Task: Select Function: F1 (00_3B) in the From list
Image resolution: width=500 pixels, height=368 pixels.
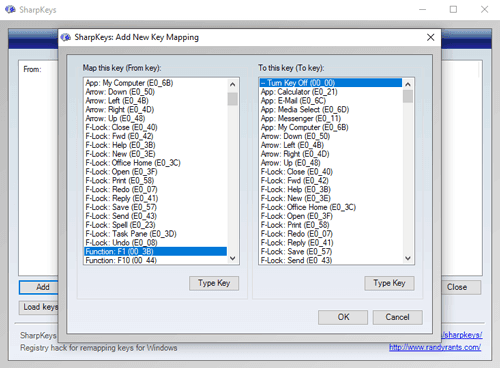Action: click(x=155, y=252)
